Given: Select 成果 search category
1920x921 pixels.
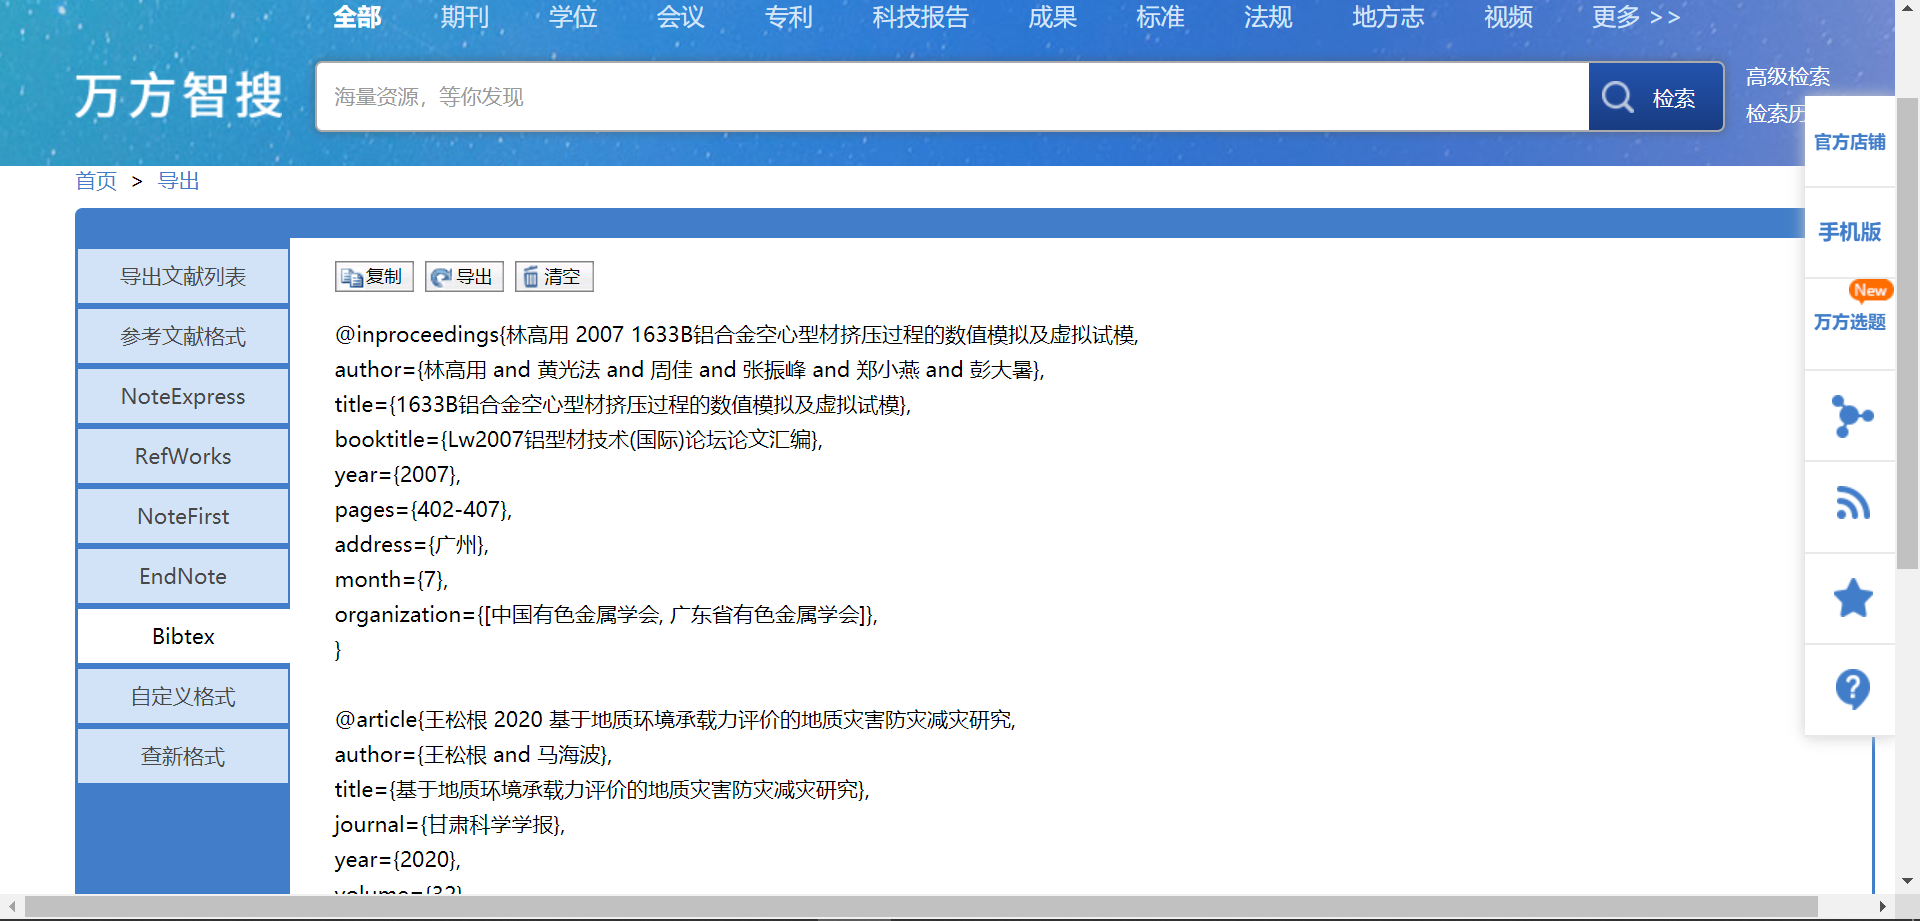Looking at the screenshot, I should [x=1053, y=17].
